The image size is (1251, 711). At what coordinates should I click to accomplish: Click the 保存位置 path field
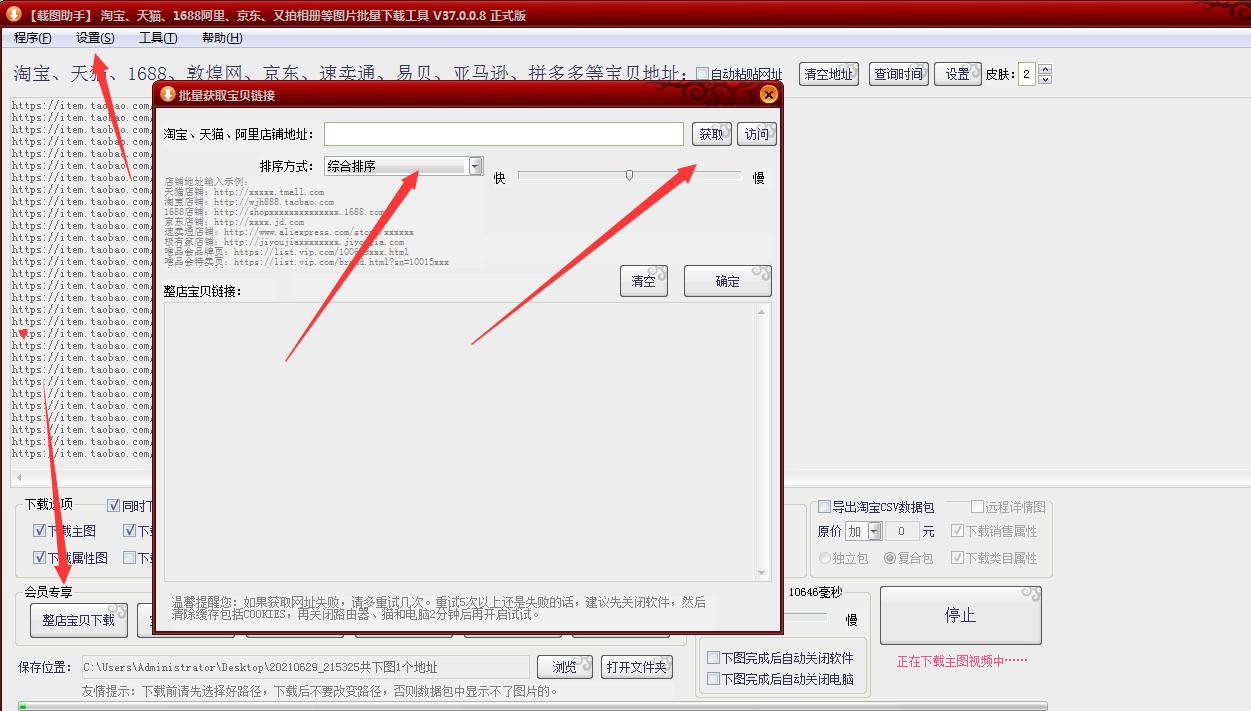pos(305,667)
